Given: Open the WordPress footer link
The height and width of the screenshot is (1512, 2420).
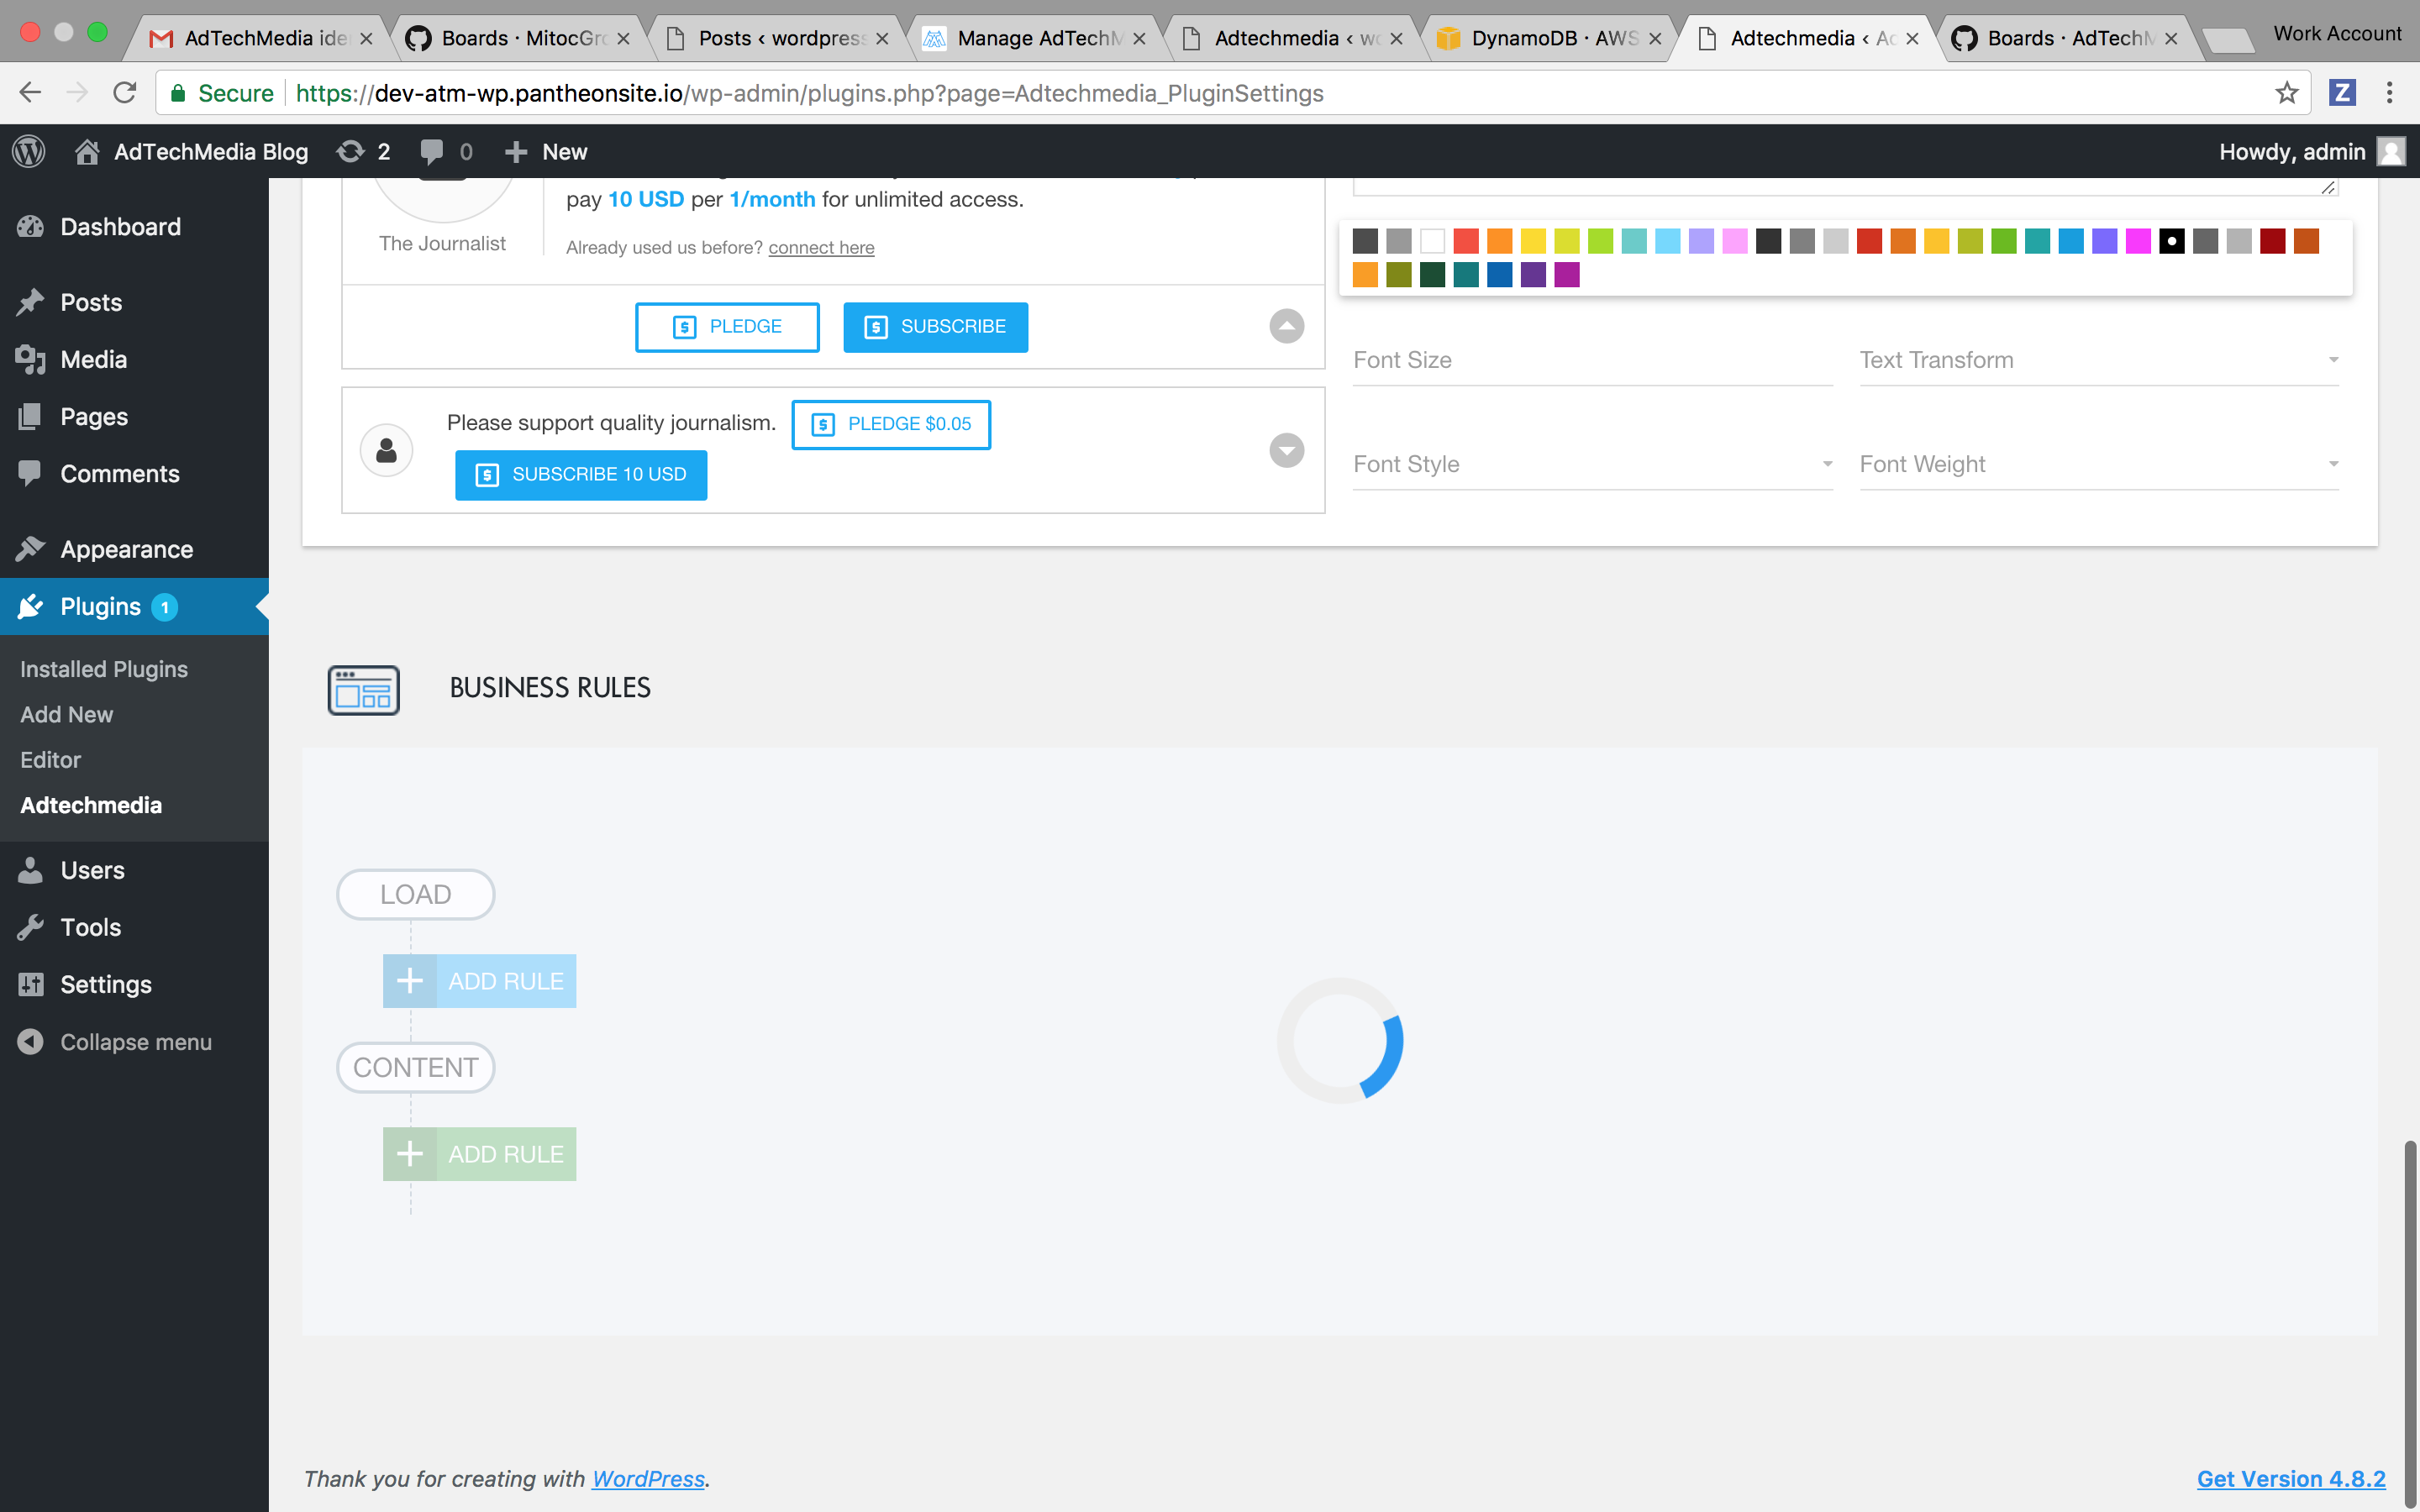Looking at the screenshot, I should (648, 1478).
